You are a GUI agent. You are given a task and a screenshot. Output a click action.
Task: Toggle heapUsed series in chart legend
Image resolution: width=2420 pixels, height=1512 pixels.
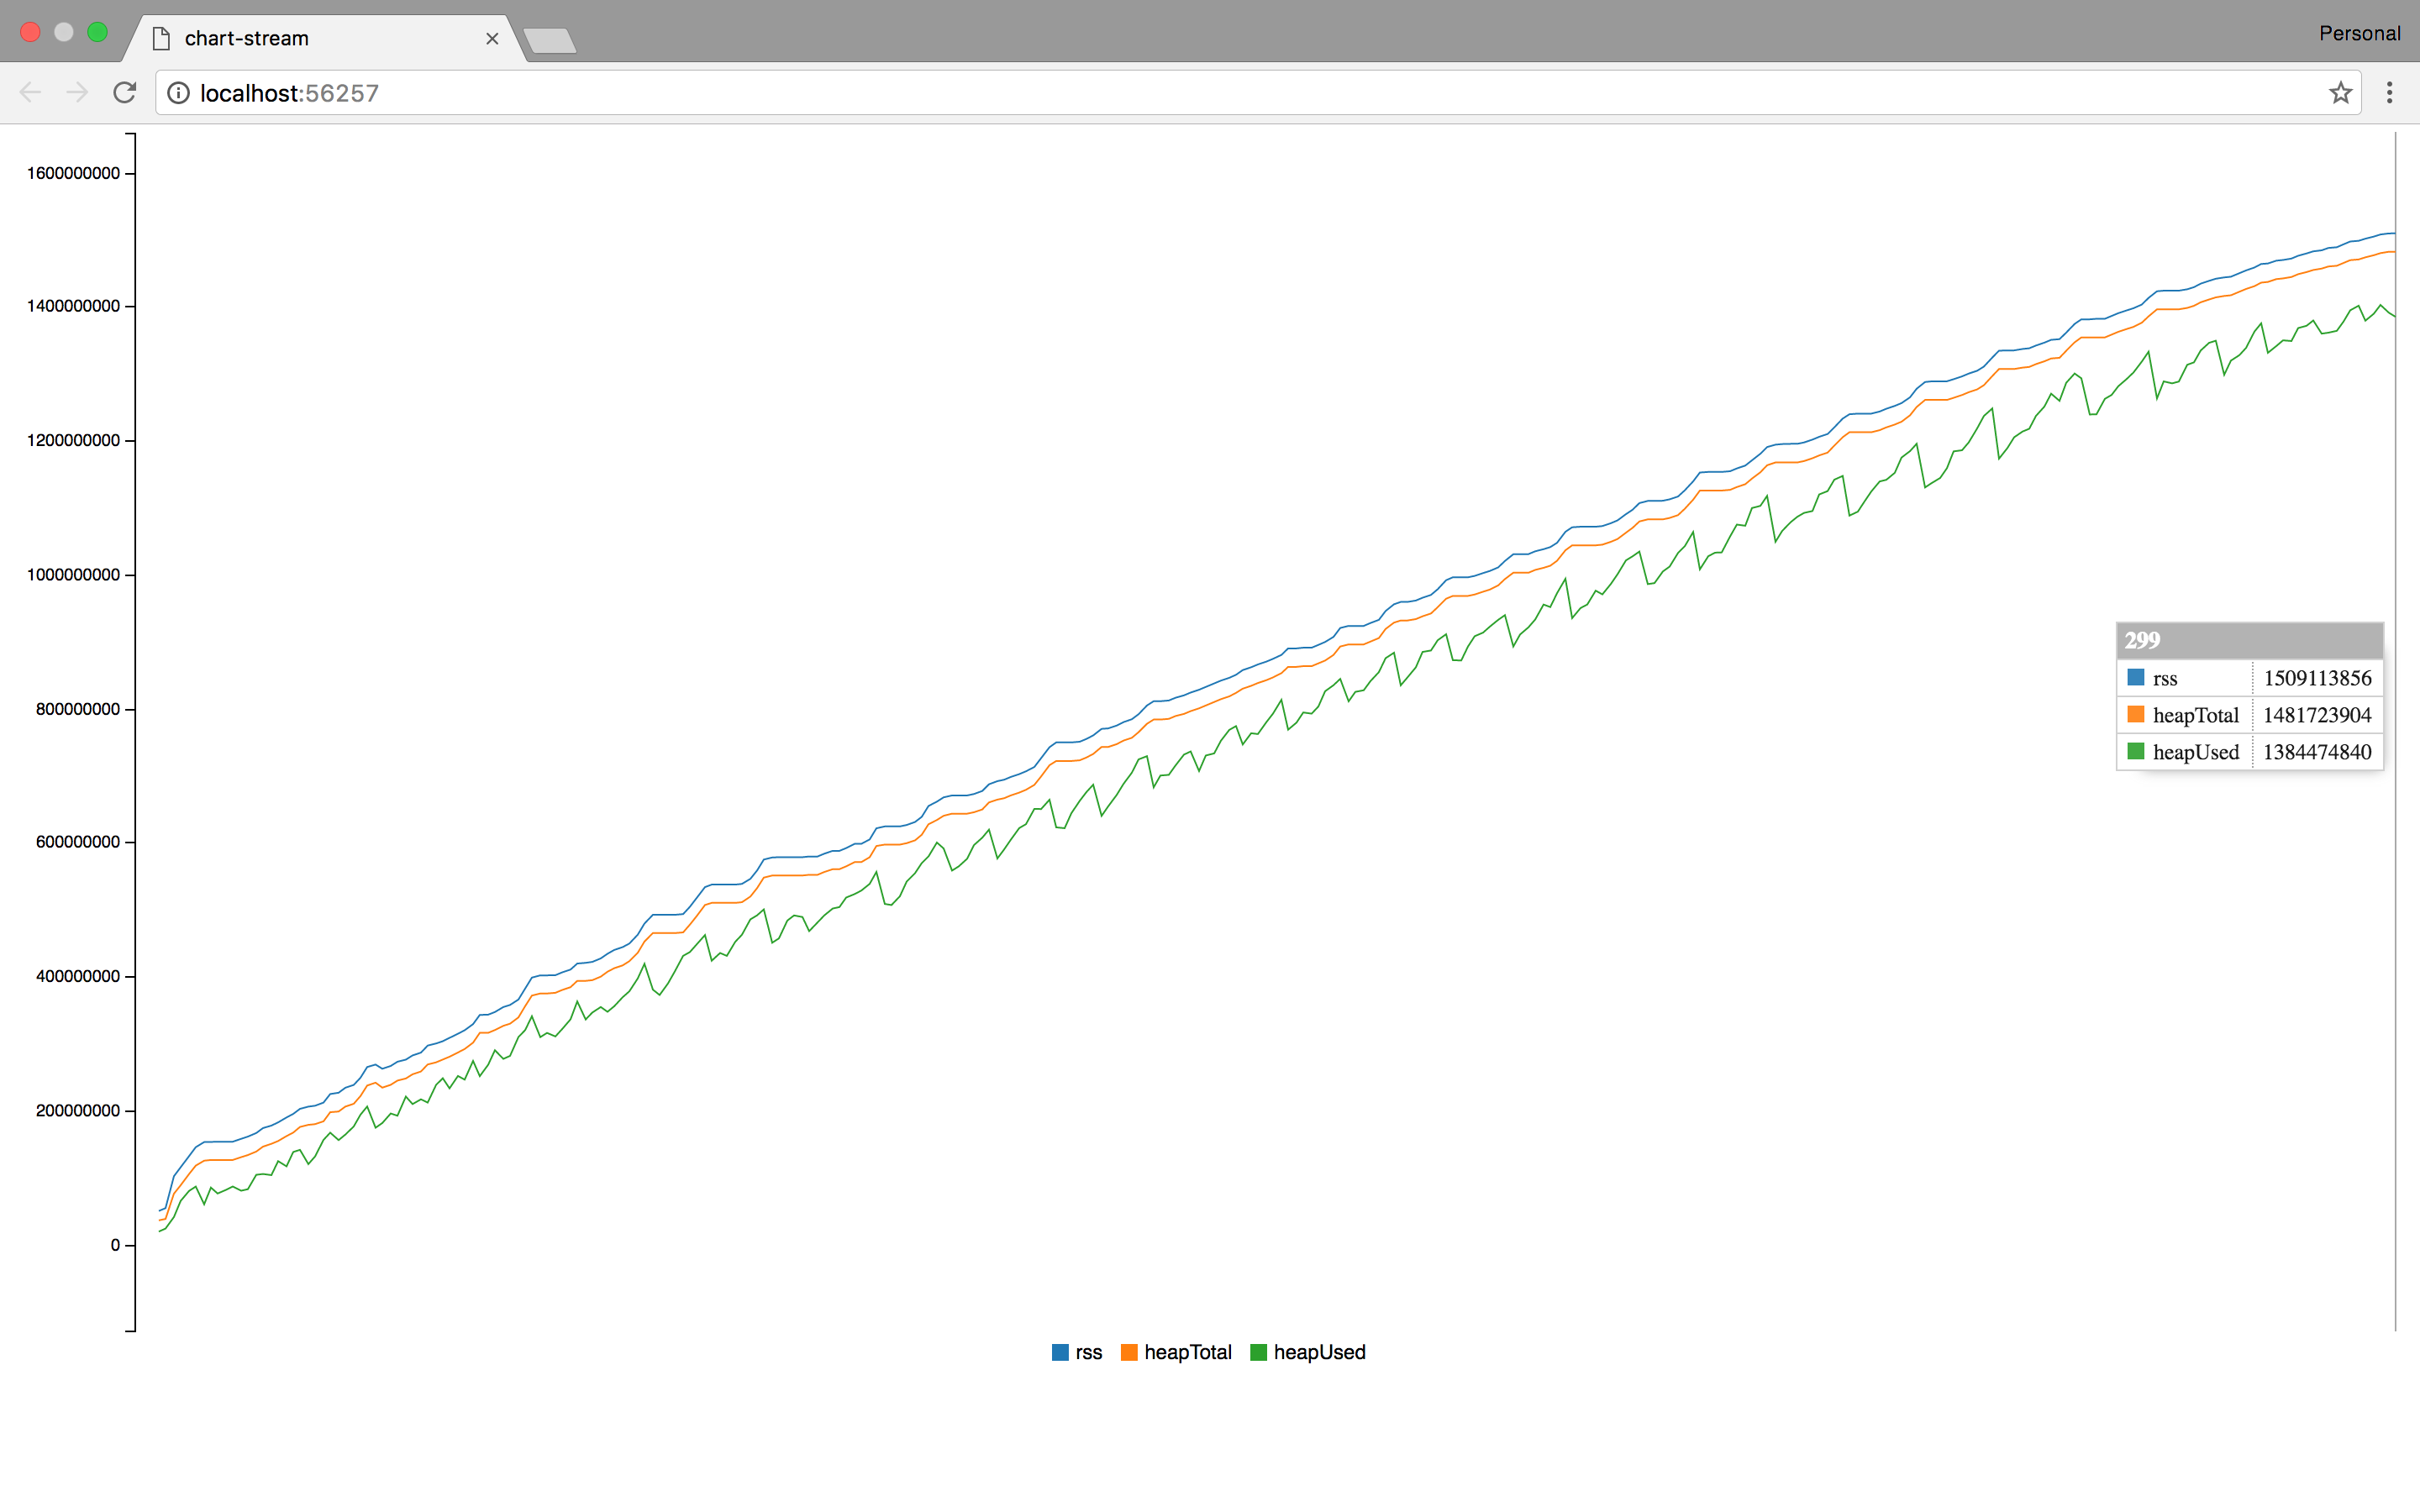point(1318,1352)
